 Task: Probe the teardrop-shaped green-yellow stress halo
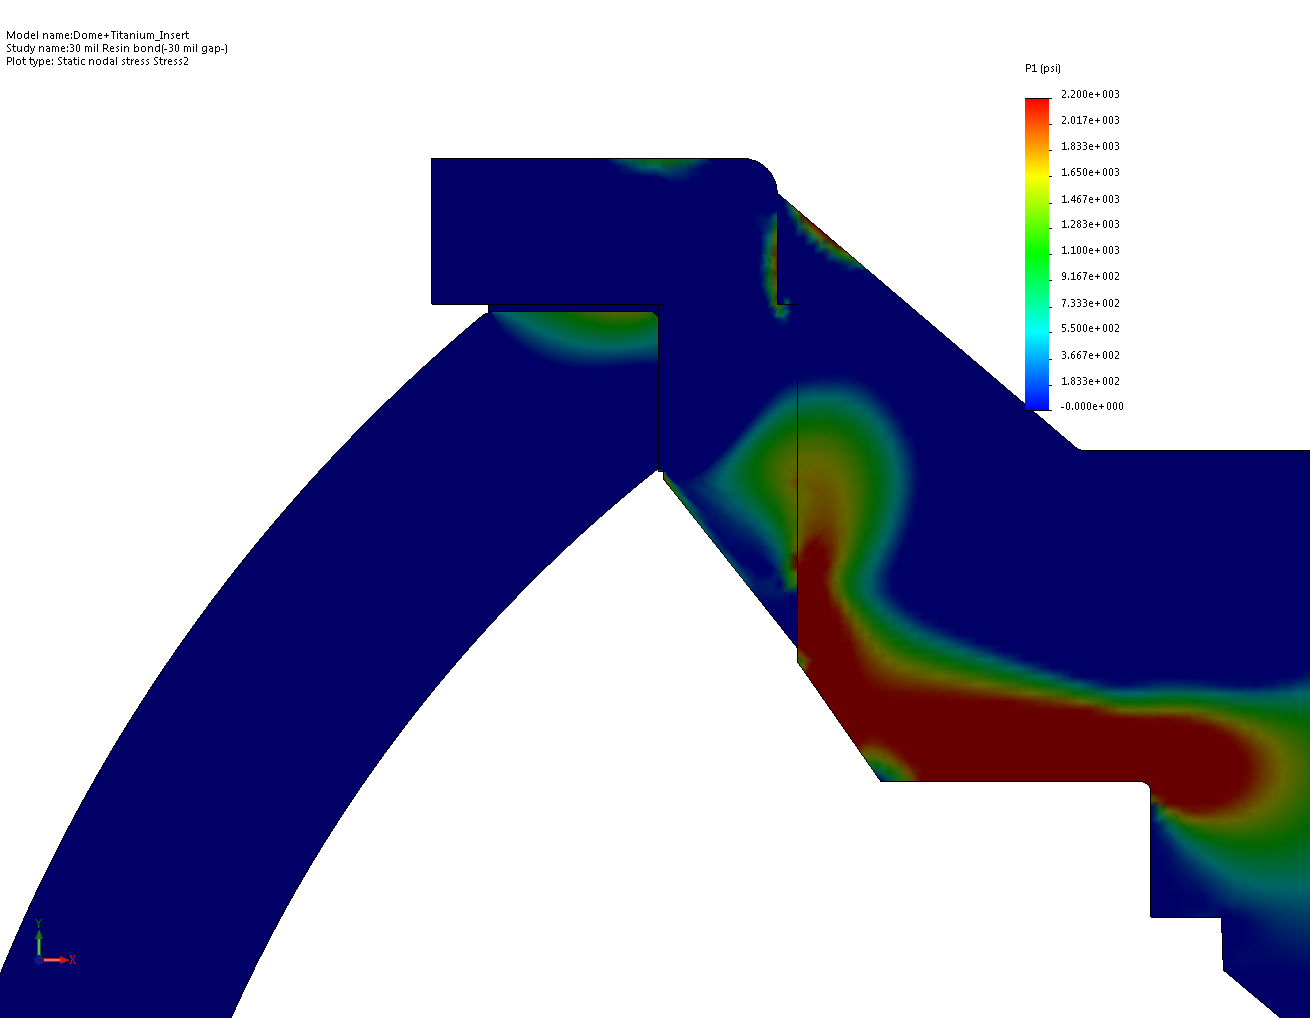click(810, 460)
